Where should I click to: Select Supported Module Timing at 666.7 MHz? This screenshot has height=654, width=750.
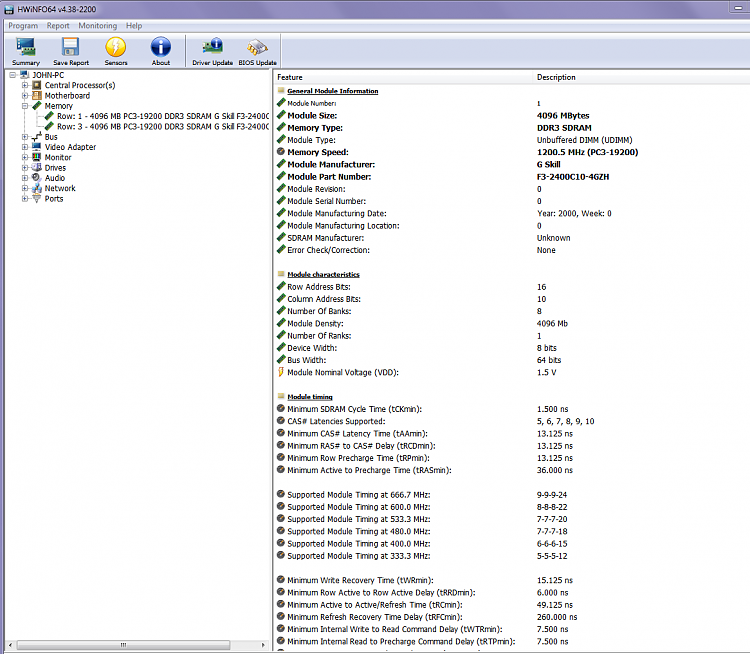[512, 495]
